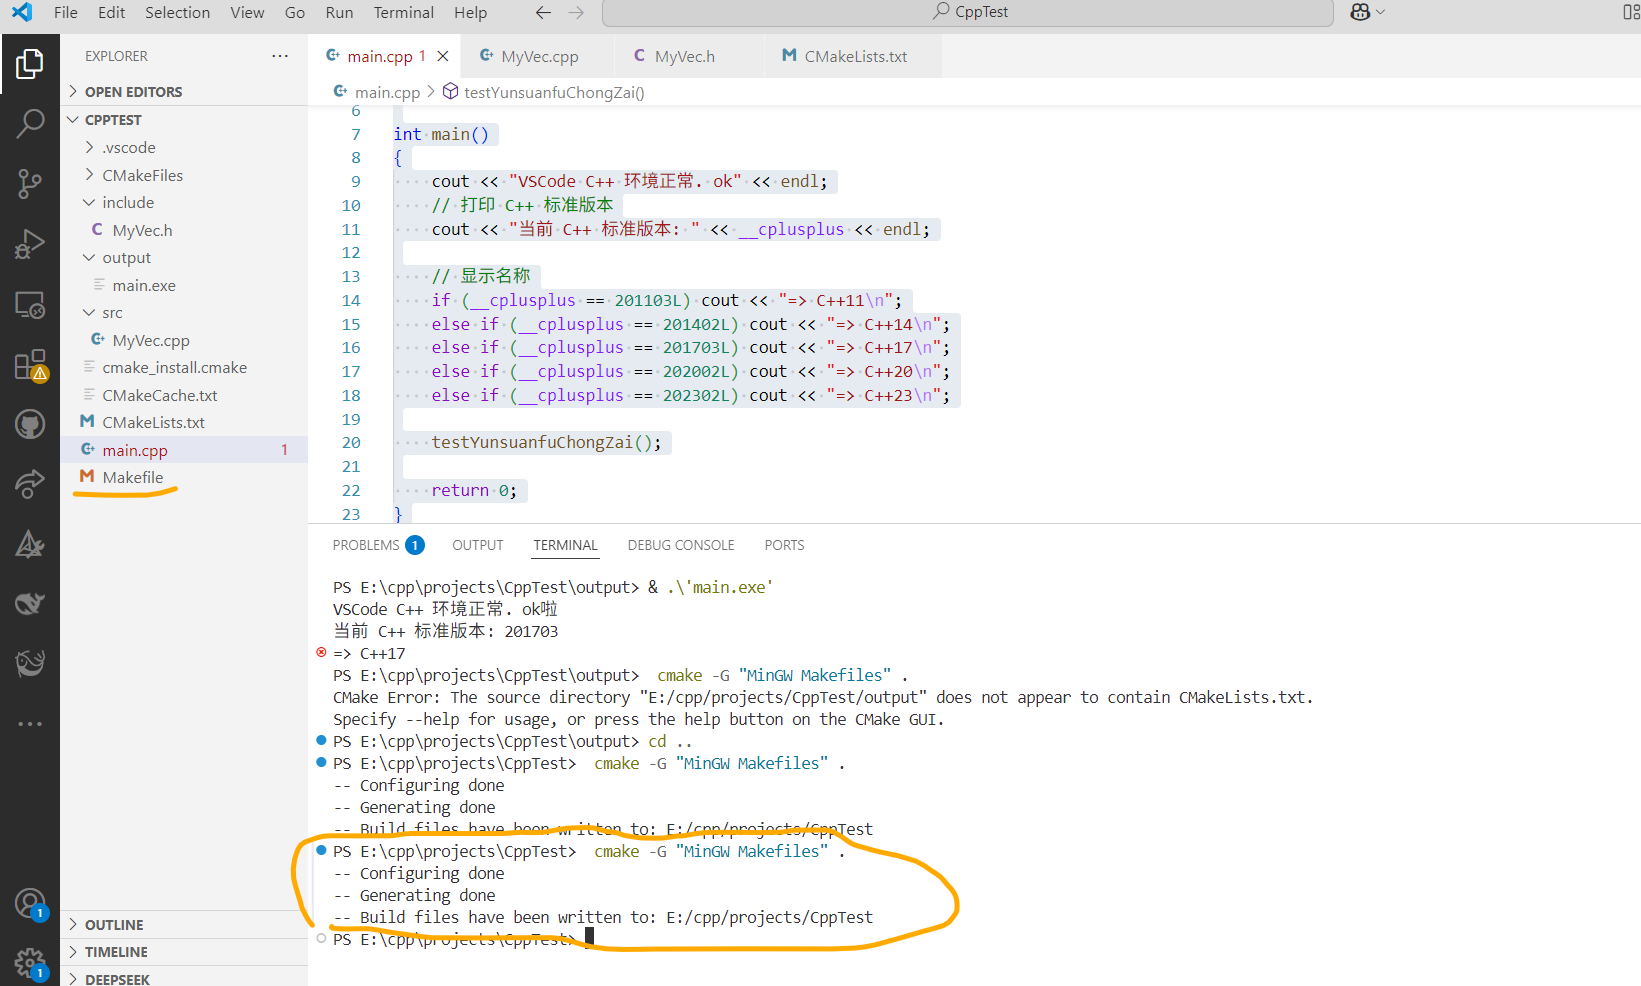Click the VS Code logo icon
The width and height of the screenshot is (1641, 986).
[21, 12]
